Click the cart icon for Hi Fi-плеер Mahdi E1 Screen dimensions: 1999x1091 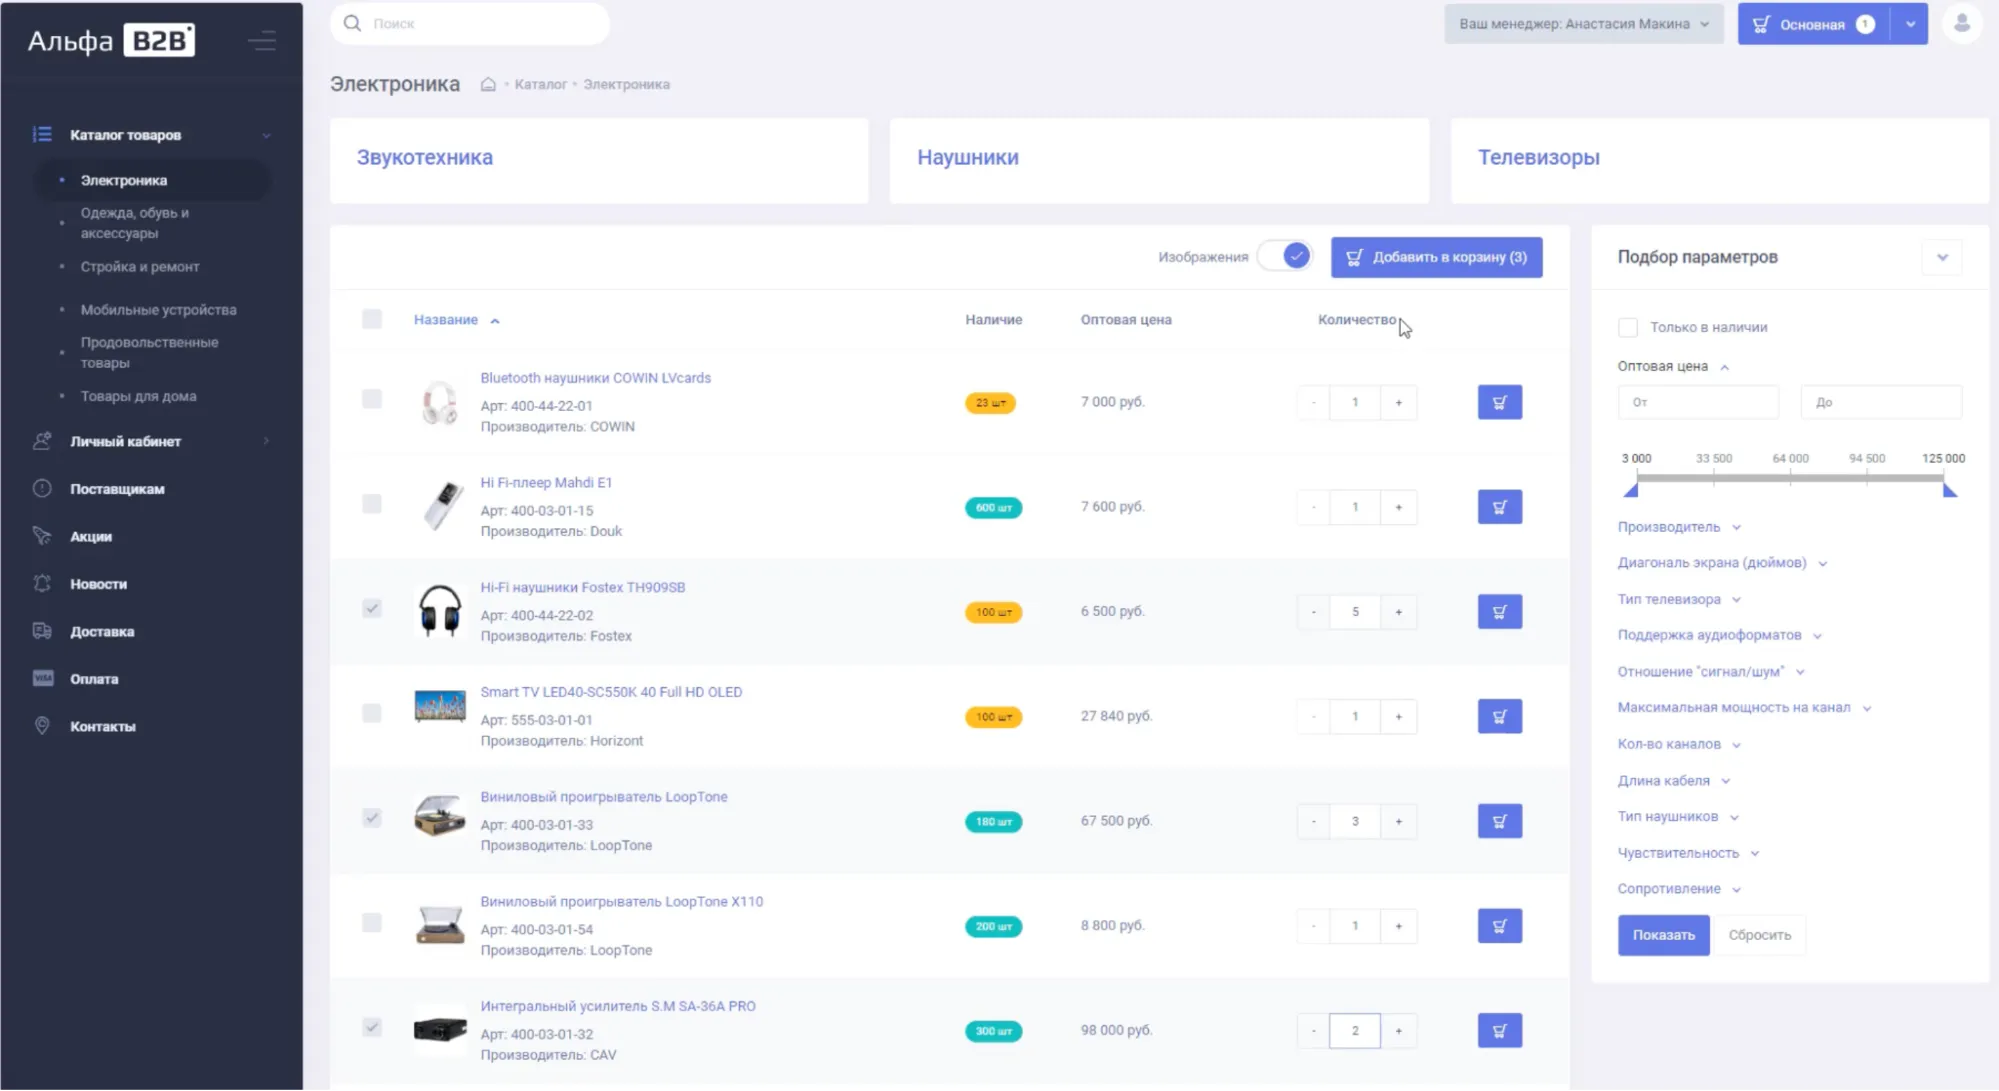(x=1499, y=507)
